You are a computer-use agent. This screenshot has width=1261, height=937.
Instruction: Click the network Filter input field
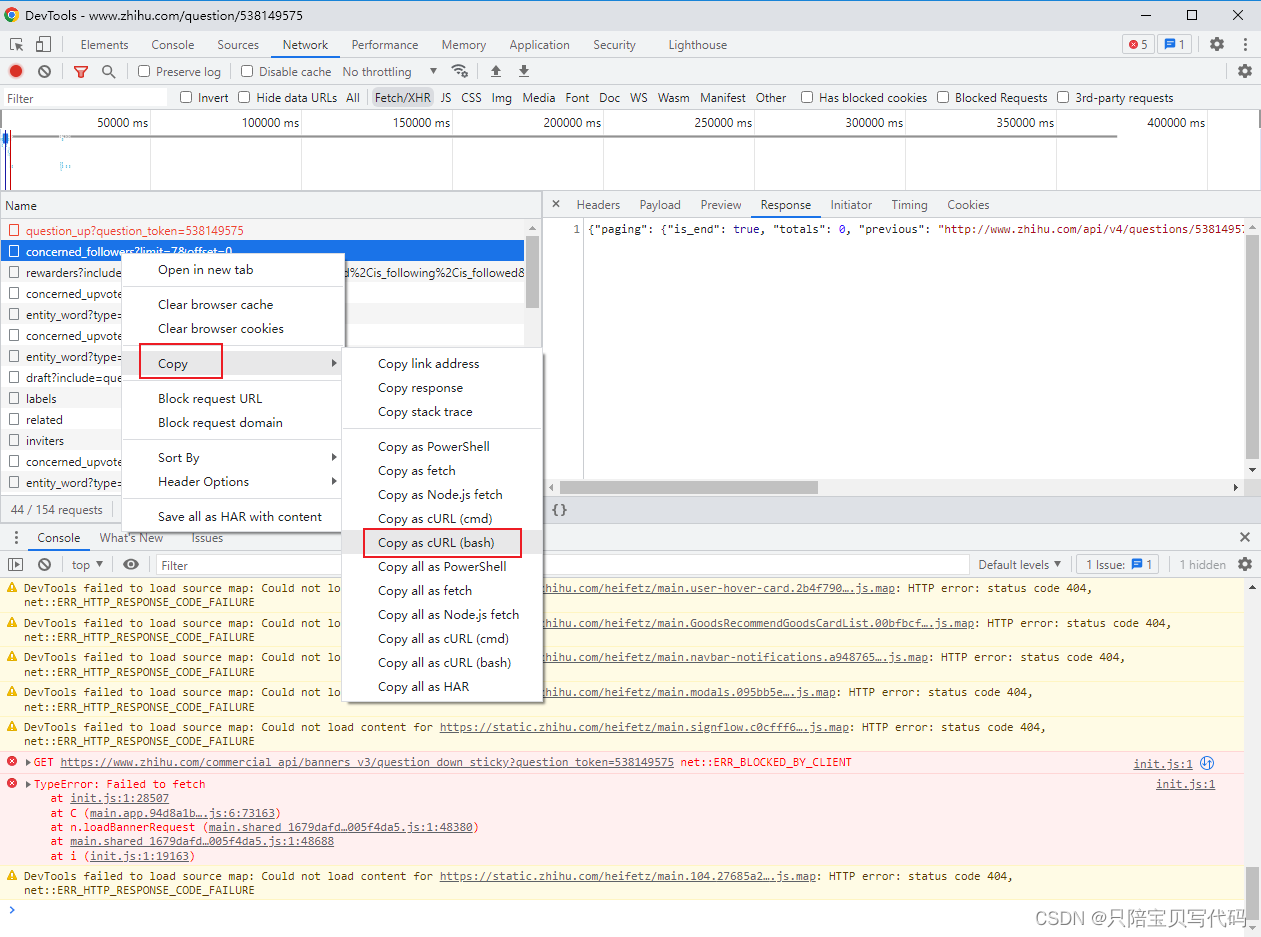click(84, 98)
